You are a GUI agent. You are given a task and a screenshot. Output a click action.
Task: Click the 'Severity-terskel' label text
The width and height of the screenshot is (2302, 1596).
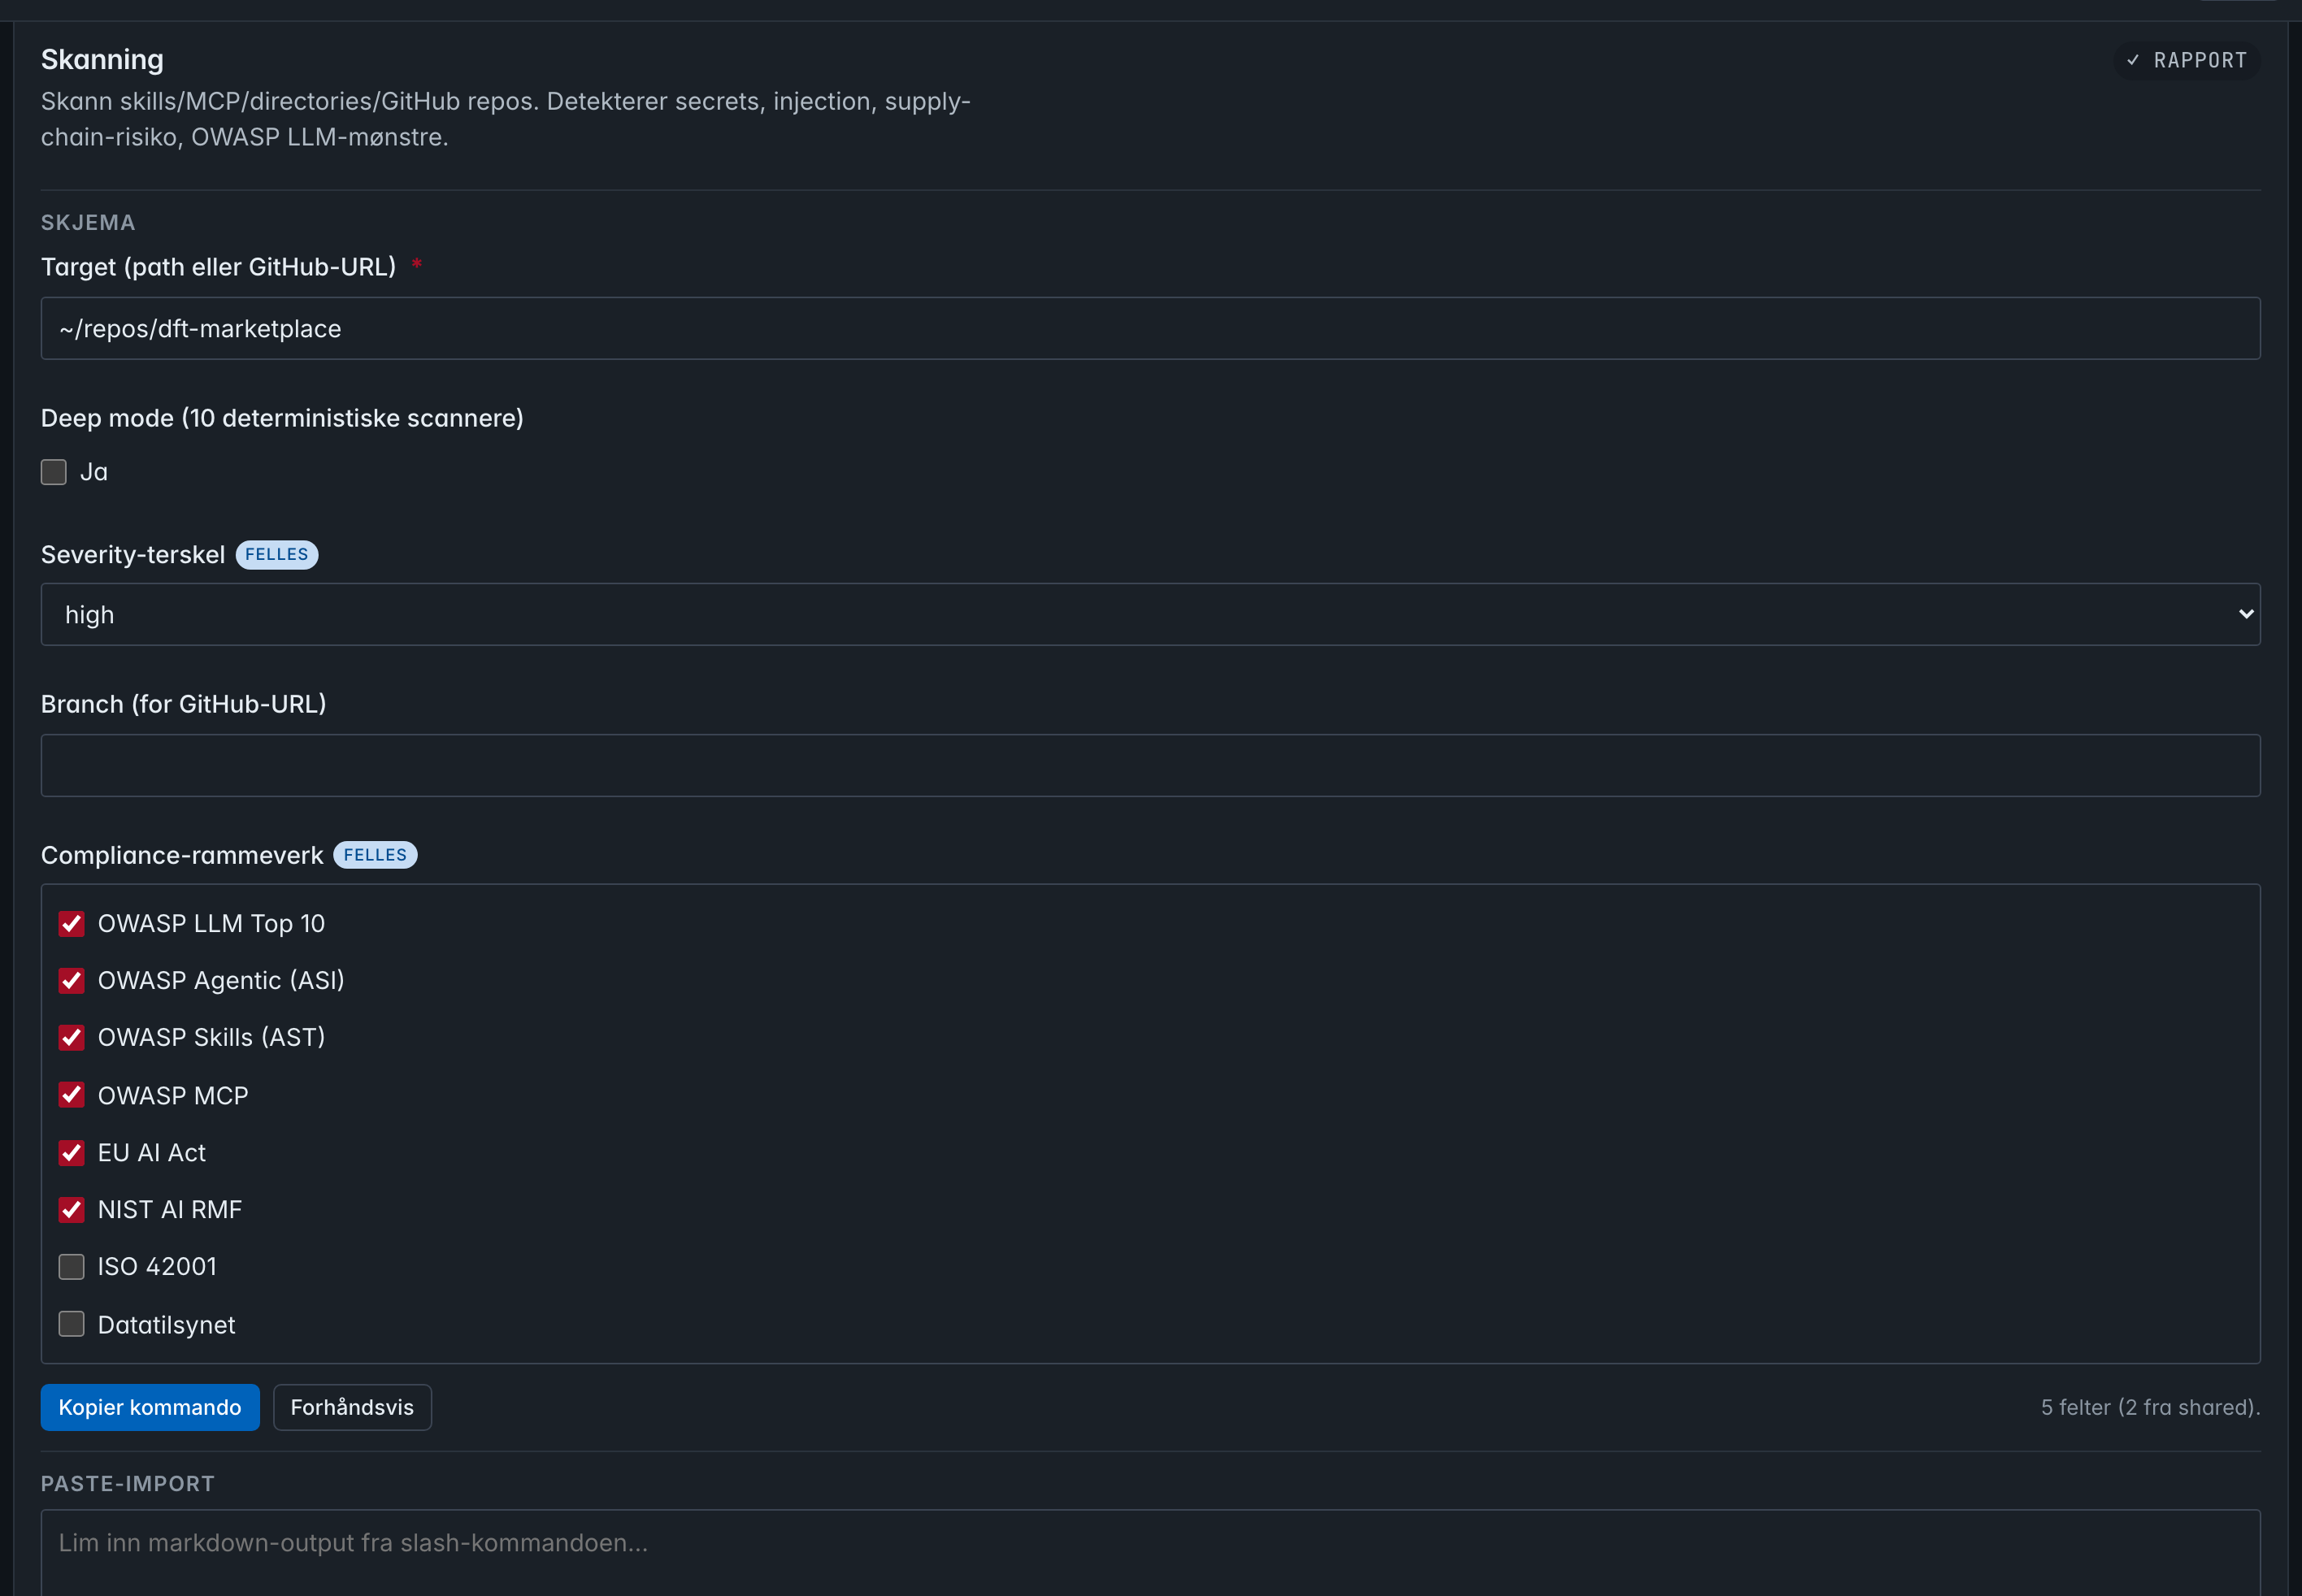133,555
